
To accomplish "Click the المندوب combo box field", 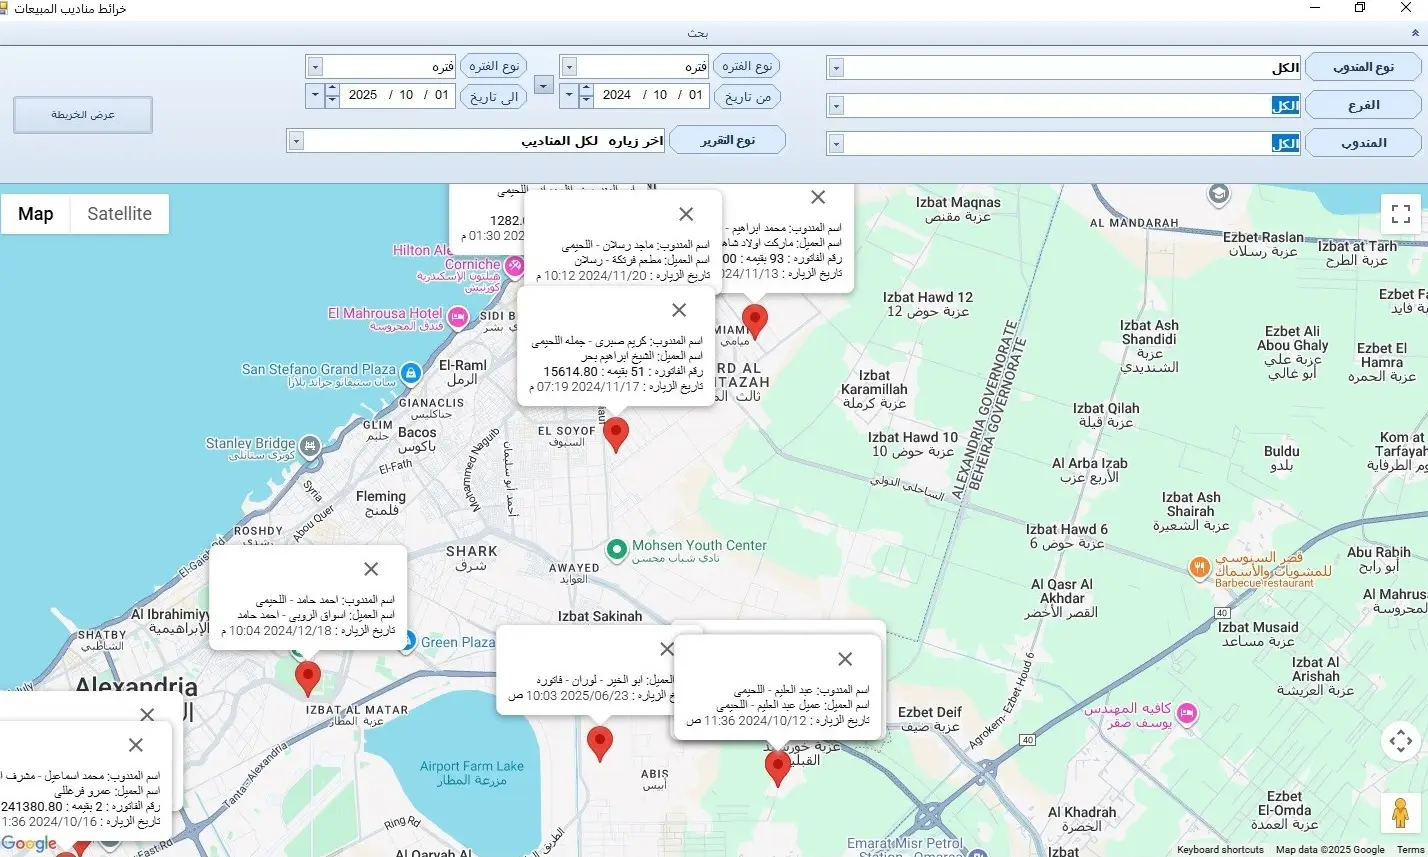I will (1064, 143).
